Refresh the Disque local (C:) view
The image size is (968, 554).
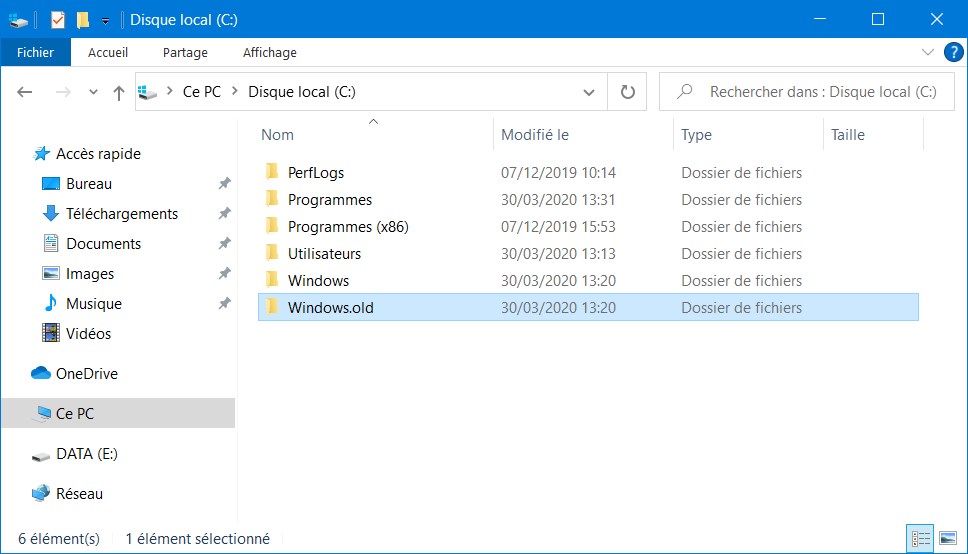click(627, 92)
